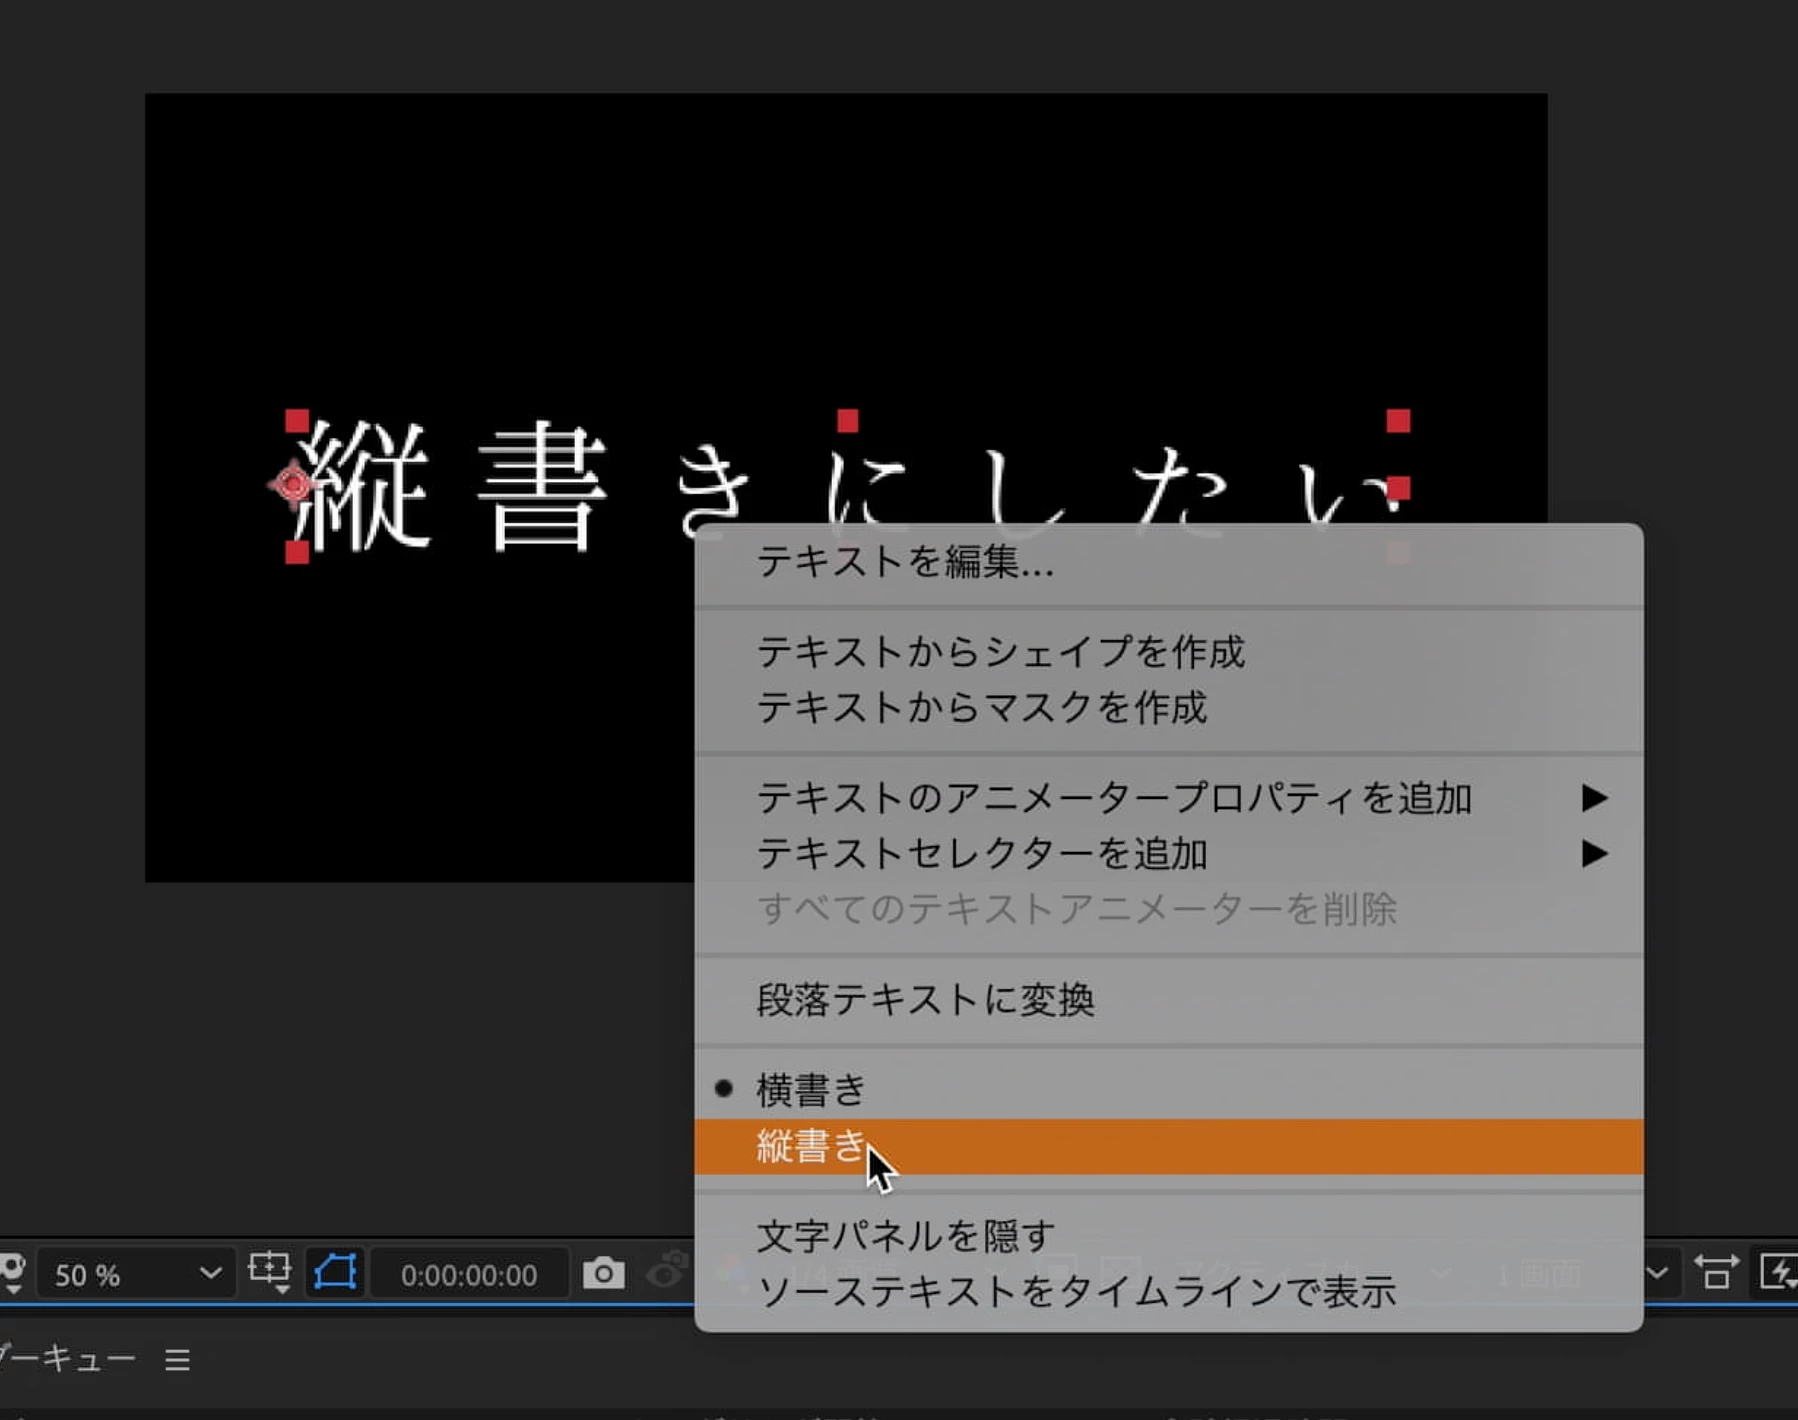Open the 50 % magnification dropdown
The image size is (1798, 1420).
coord(136,1274)
